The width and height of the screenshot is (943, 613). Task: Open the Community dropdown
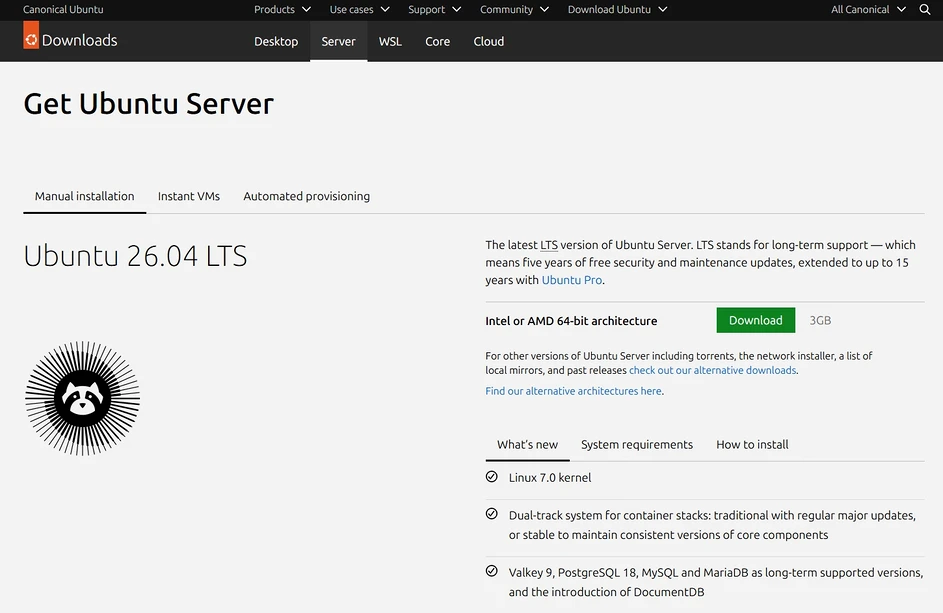pos(514,9)
